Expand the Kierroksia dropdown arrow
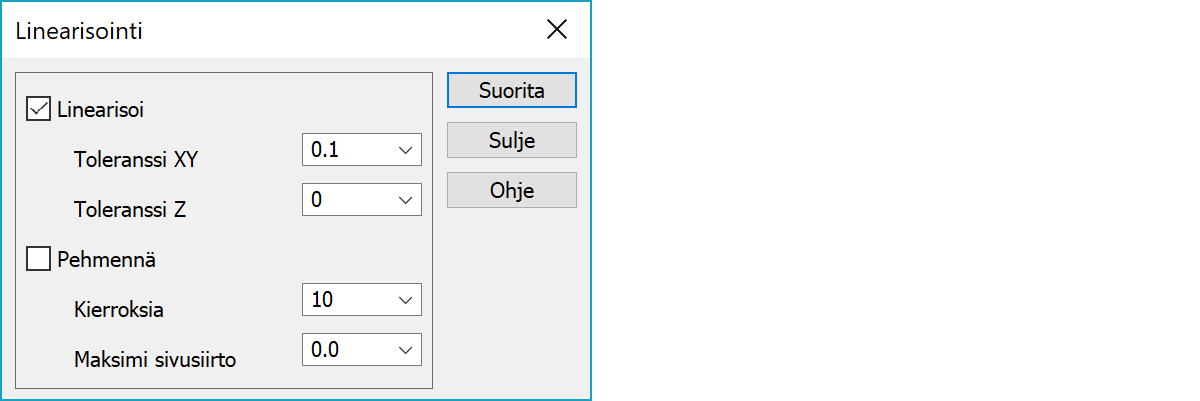 (x=405, y=300)
